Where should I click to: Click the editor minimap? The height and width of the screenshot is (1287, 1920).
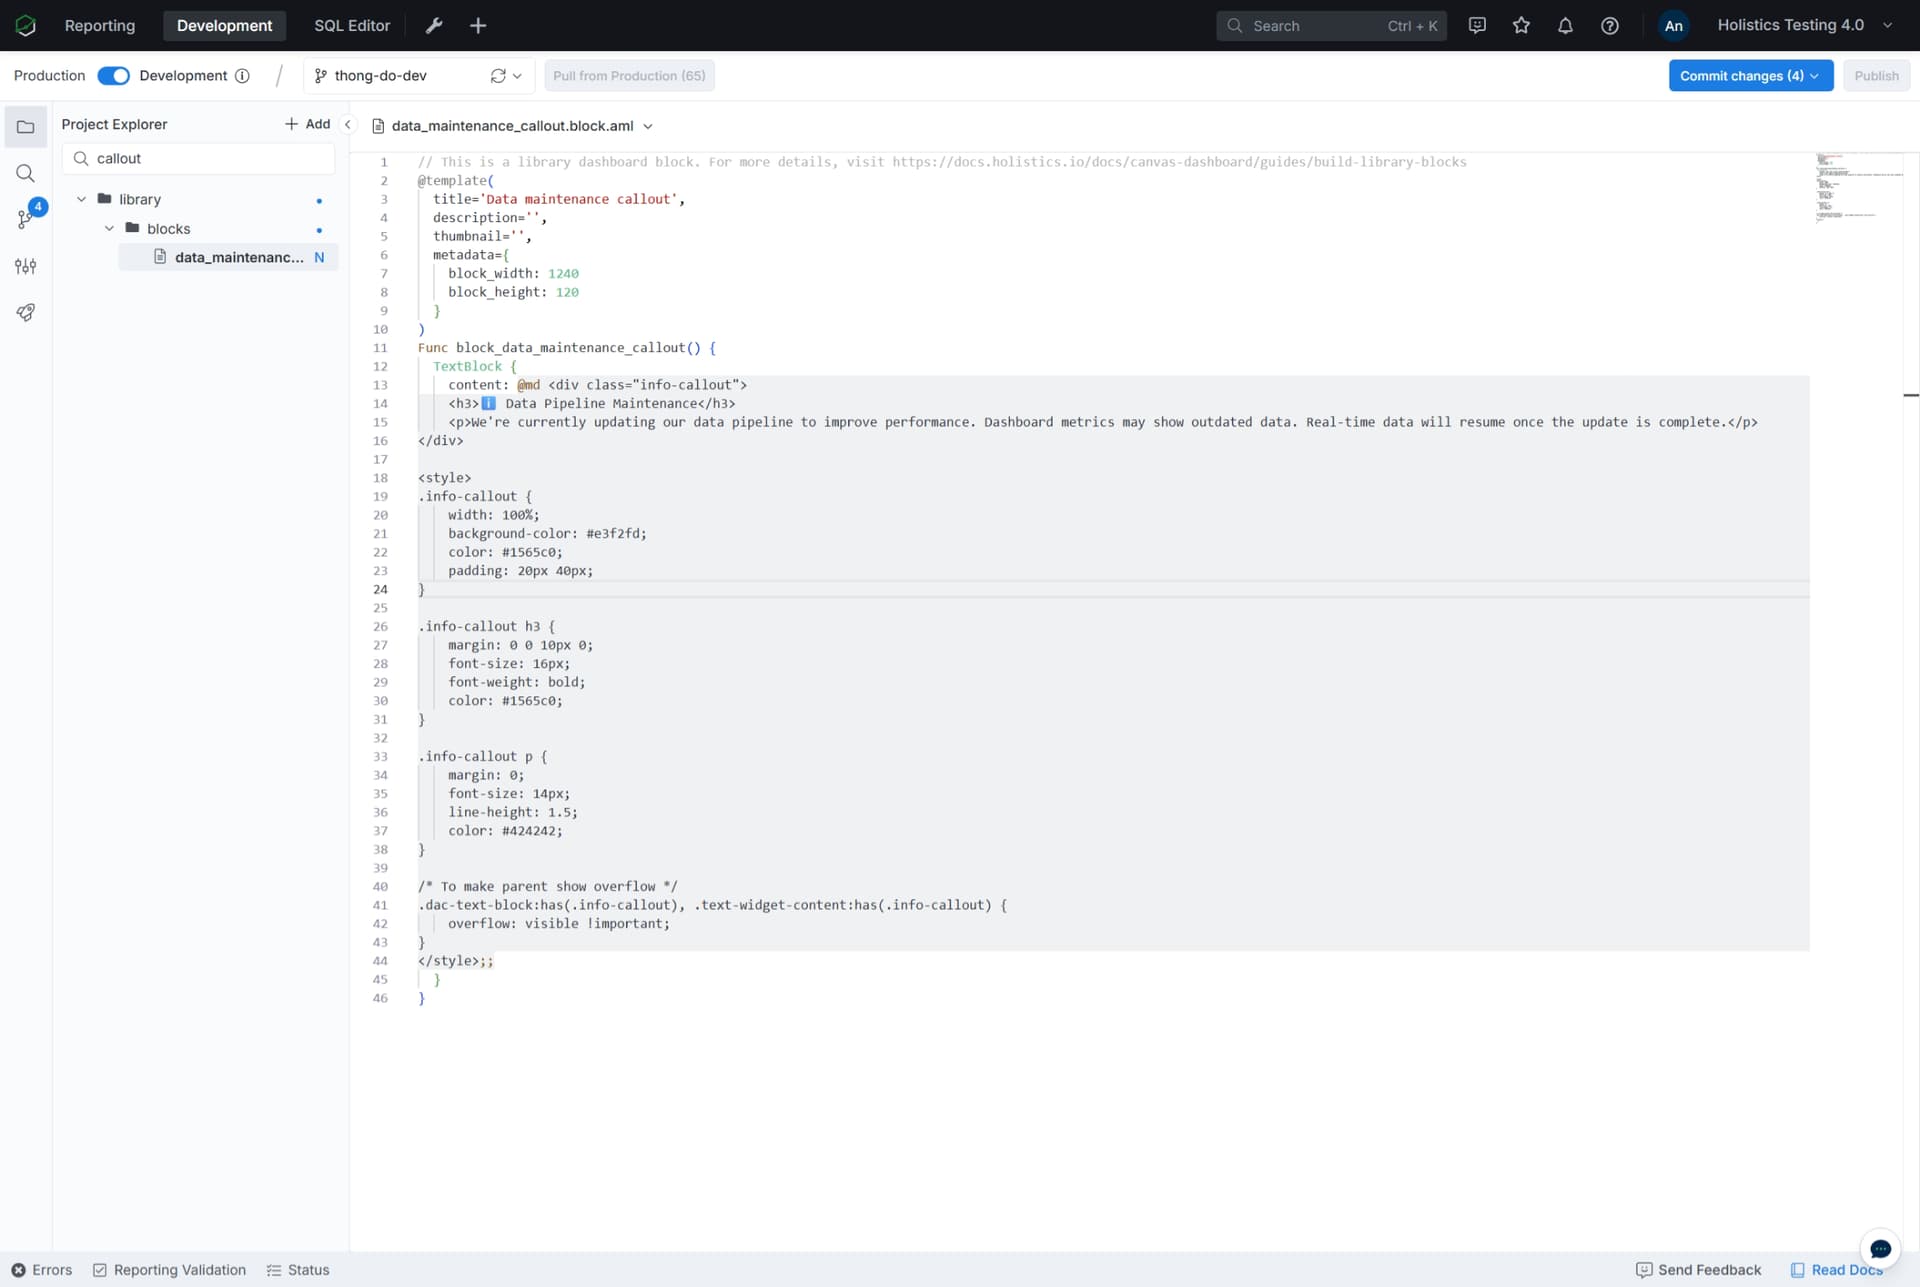pos(1858,189)
